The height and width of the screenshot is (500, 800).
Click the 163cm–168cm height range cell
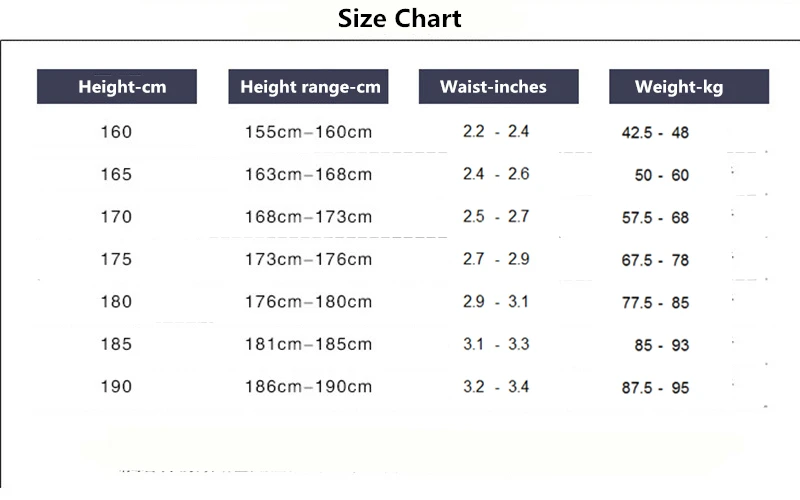(308, 174)
